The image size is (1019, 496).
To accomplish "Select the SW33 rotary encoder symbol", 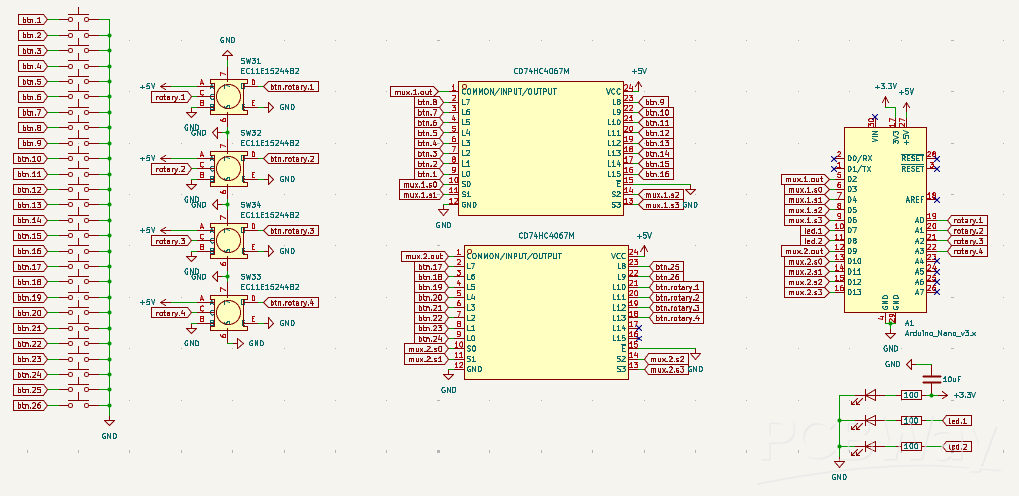I will (227, 313).
